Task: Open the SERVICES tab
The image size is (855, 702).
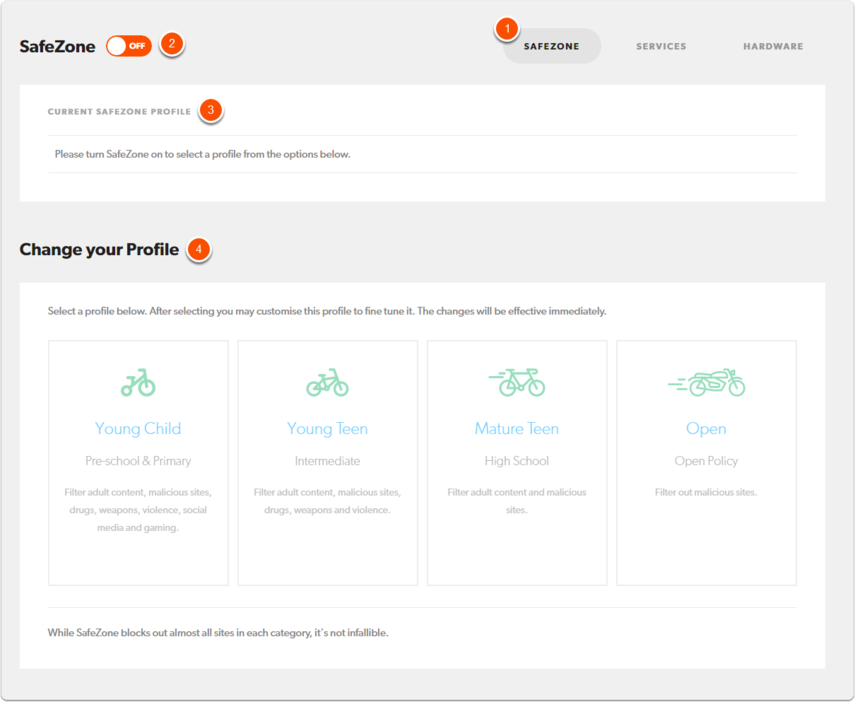Action: pyautogui.click(x=661, y=46)
